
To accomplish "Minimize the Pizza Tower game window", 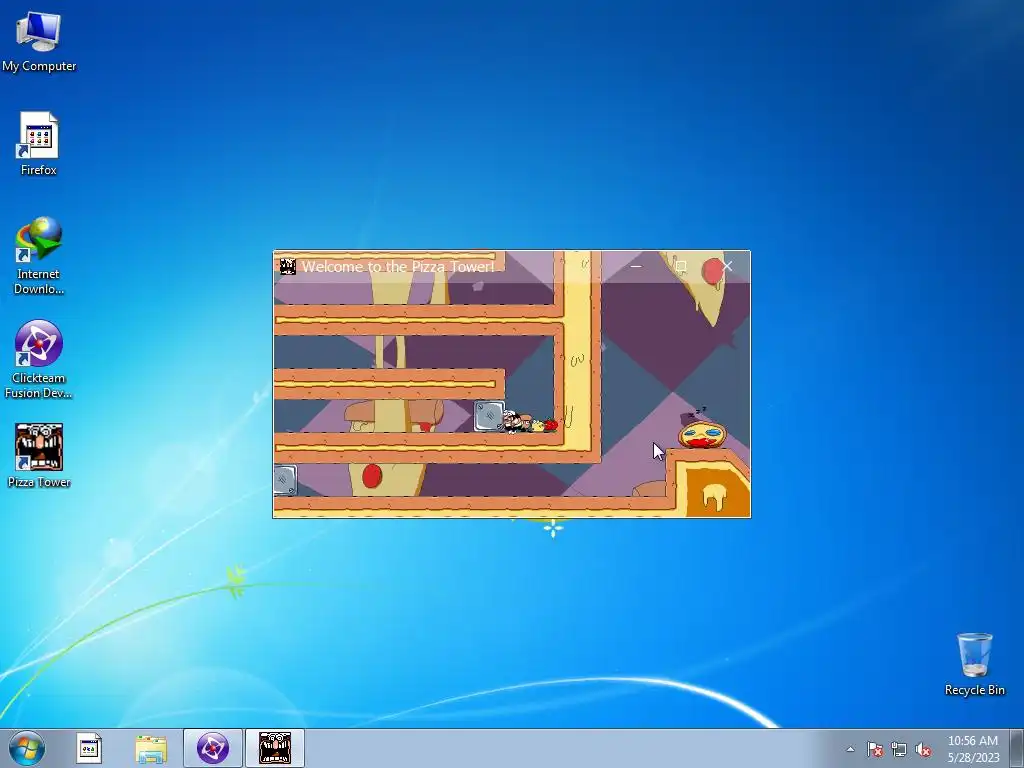I will (636, 266).
